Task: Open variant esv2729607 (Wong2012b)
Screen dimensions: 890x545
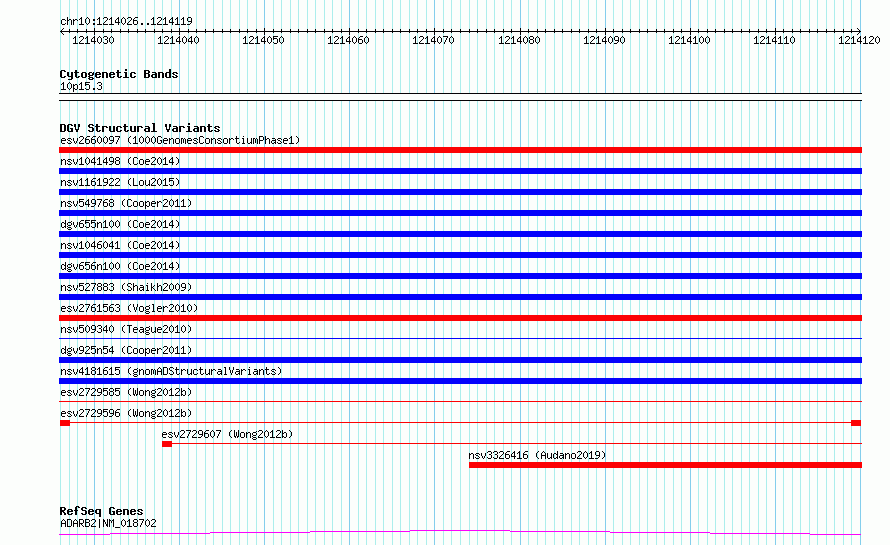Action: coord(227,434)
